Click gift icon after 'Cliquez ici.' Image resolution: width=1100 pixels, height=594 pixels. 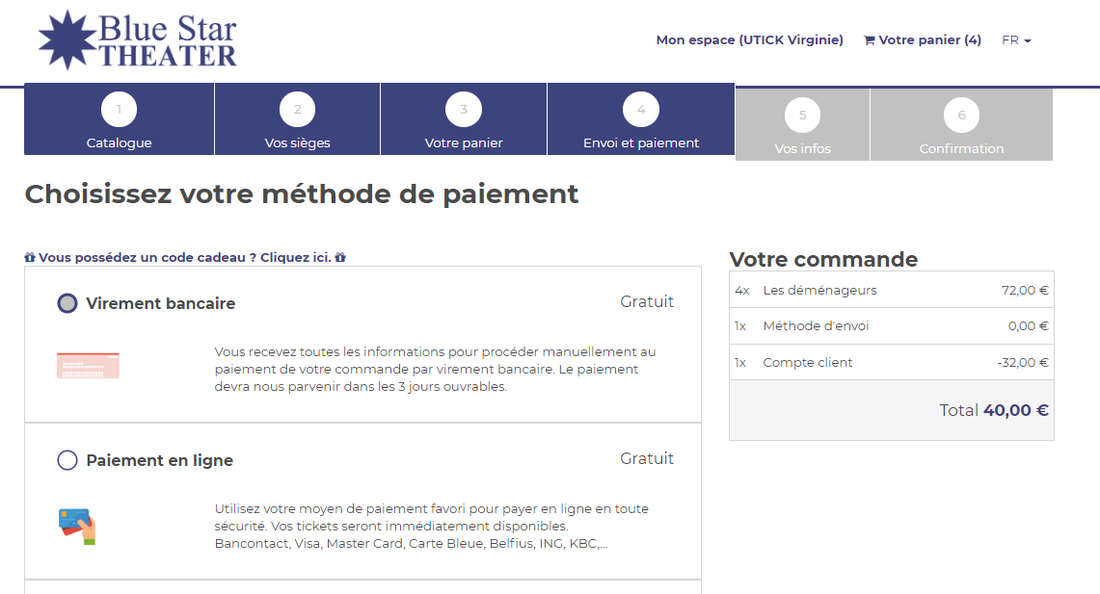340,258
